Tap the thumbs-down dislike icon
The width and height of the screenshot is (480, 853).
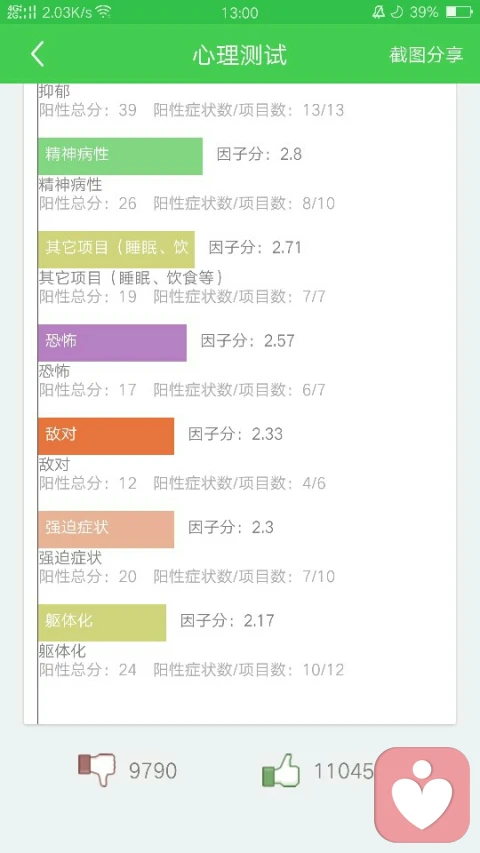(x=96, y=770)
